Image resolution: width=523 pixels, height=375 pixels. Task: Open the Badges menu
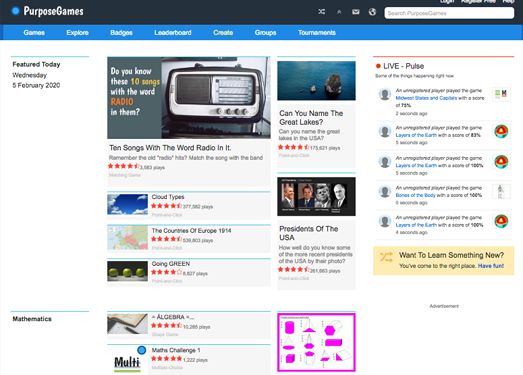pos(121,32)
